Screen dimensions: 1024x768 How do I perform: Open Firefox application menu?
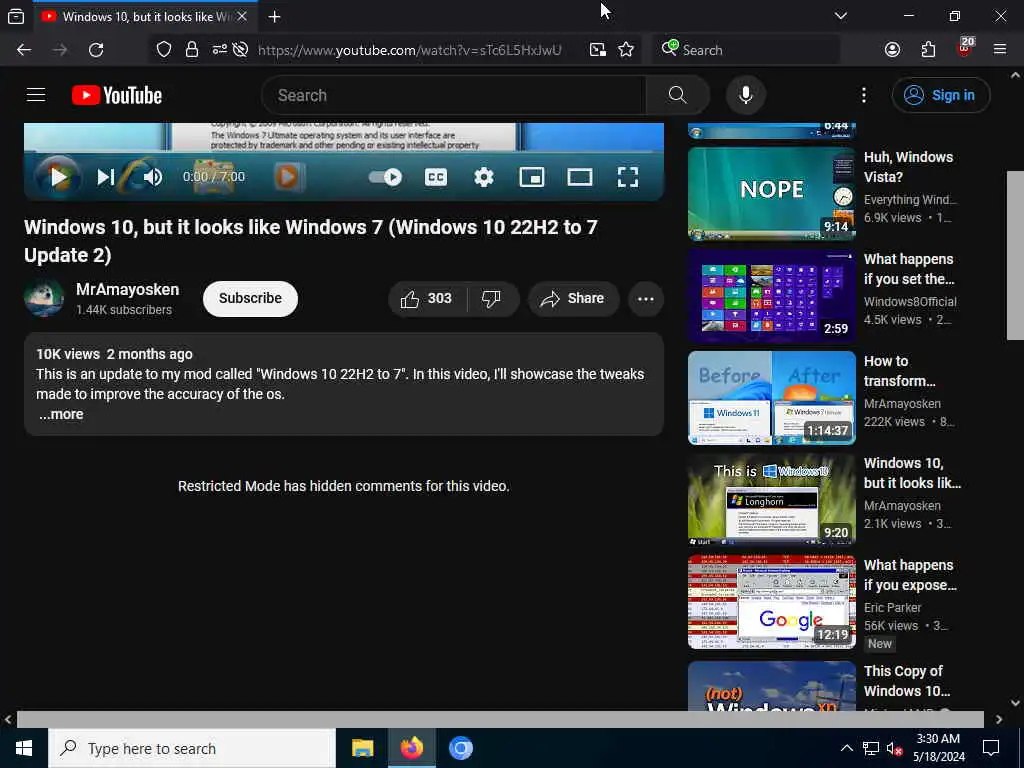(1000, 50)
